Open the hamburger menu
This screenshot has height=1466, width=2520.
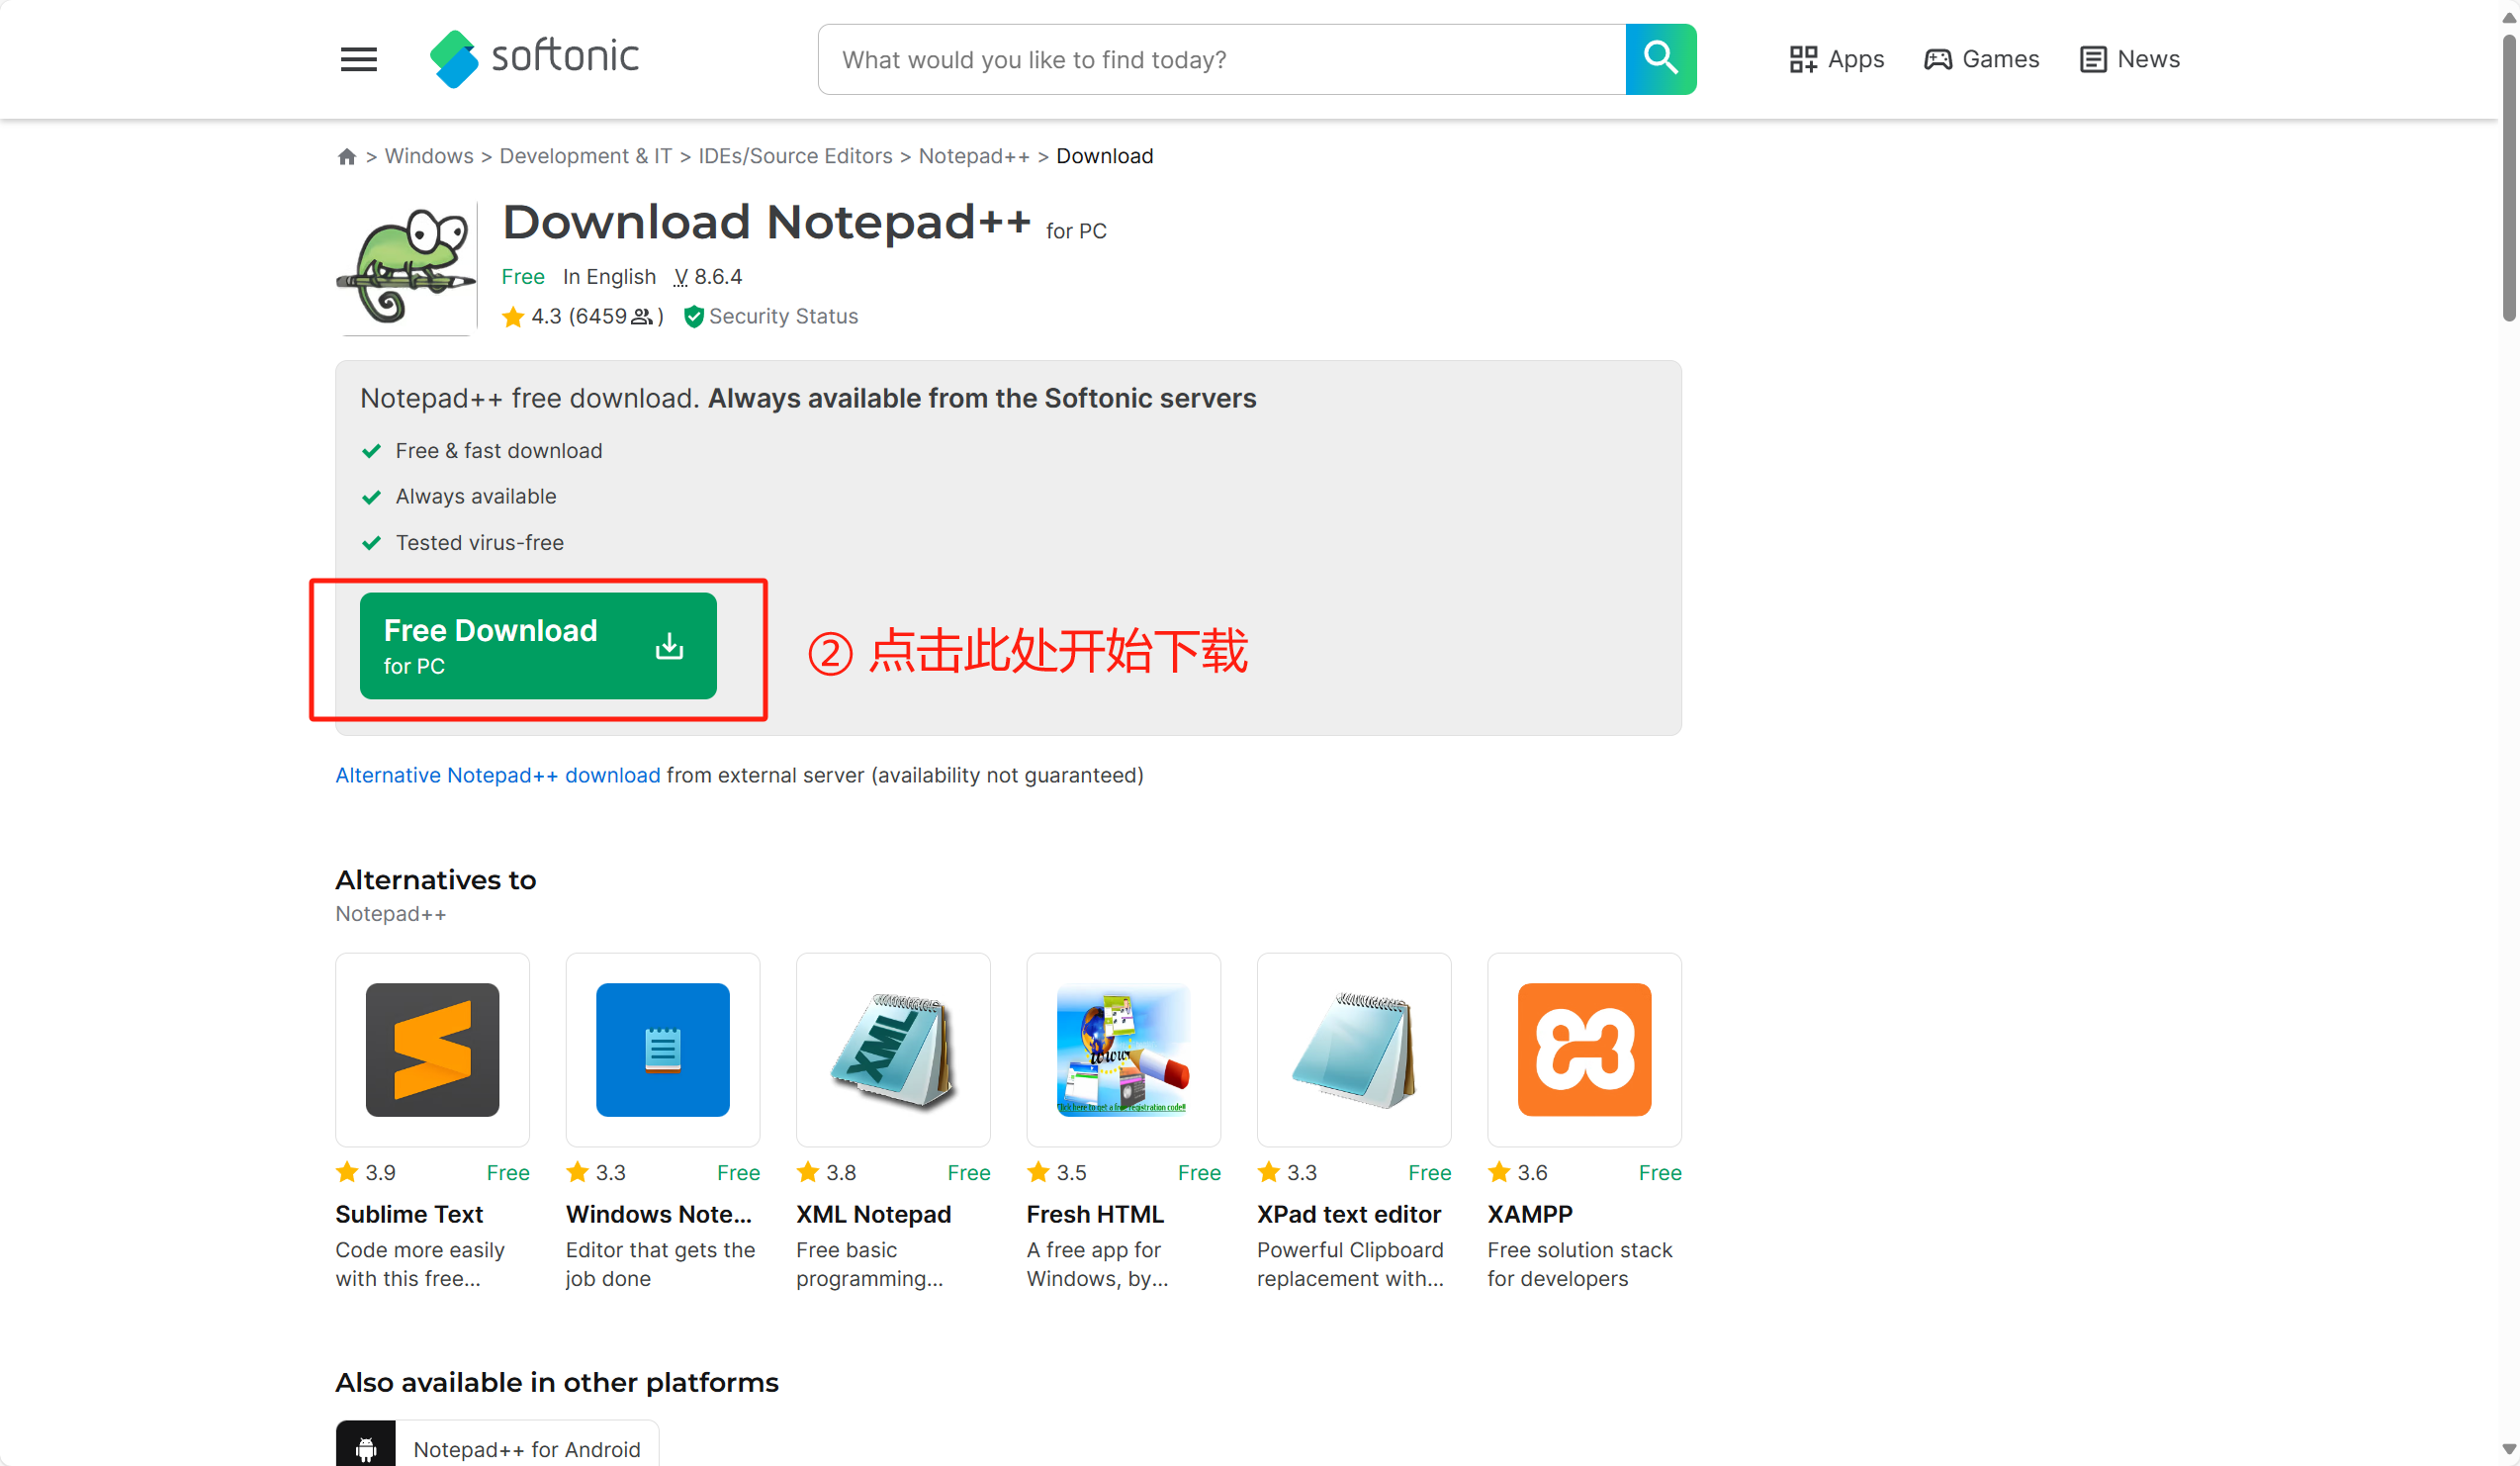pyautogui.click(x=358, y=59)
